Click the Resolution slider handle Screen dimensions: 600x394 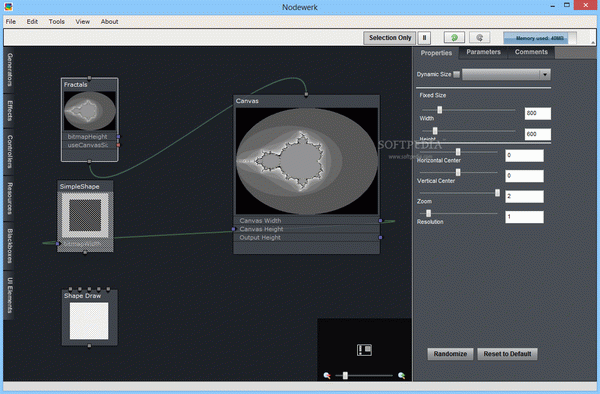pos(429,213)
